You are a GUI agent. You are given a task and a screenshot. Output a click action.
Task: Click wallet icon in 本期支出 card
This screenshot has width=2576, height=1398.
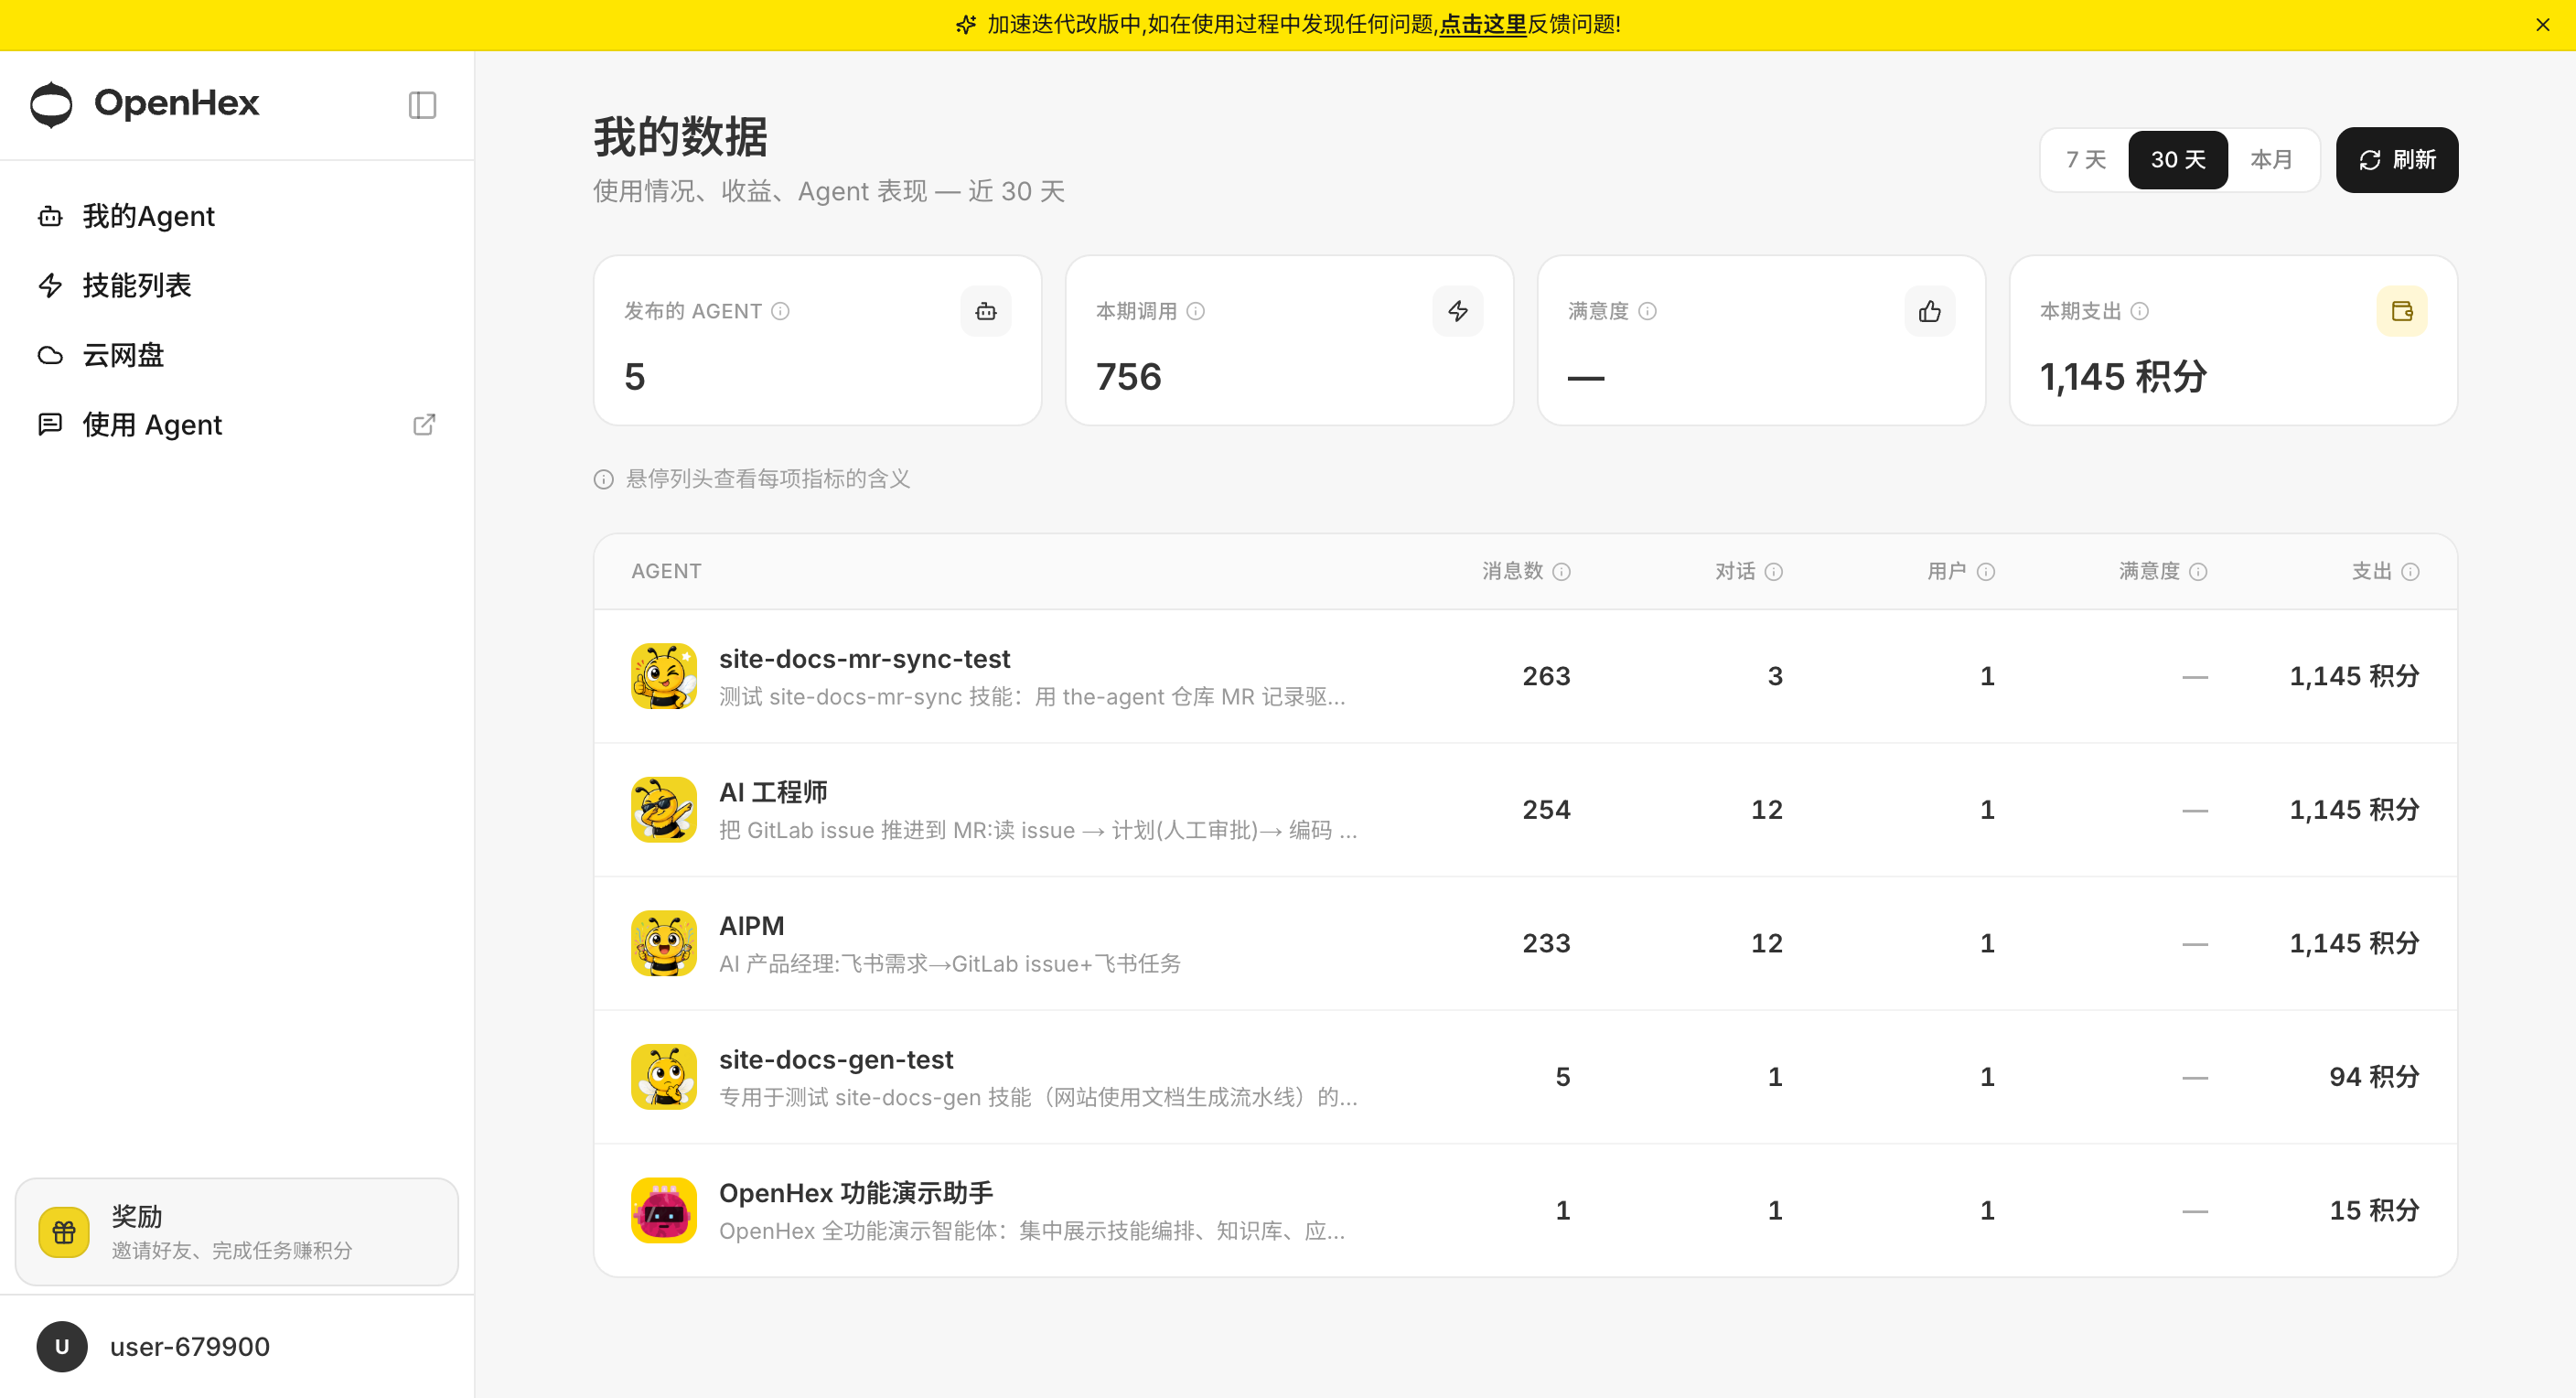(2402, 311)
